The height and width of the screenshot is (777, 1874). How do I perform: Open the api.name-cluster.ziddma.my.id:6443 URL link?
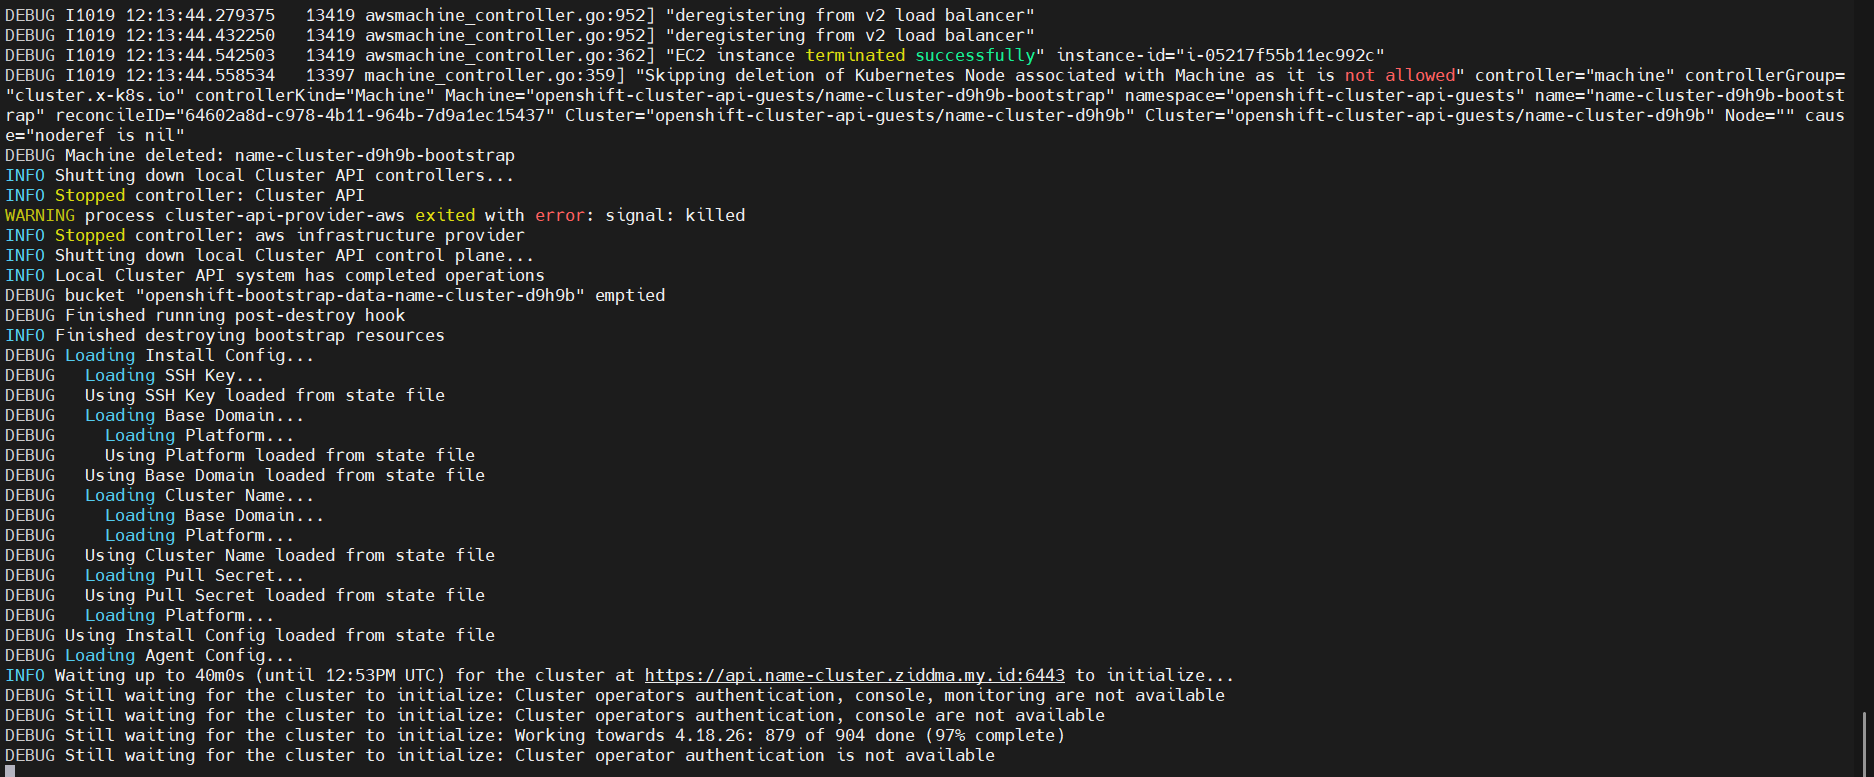tap(854, 675)
